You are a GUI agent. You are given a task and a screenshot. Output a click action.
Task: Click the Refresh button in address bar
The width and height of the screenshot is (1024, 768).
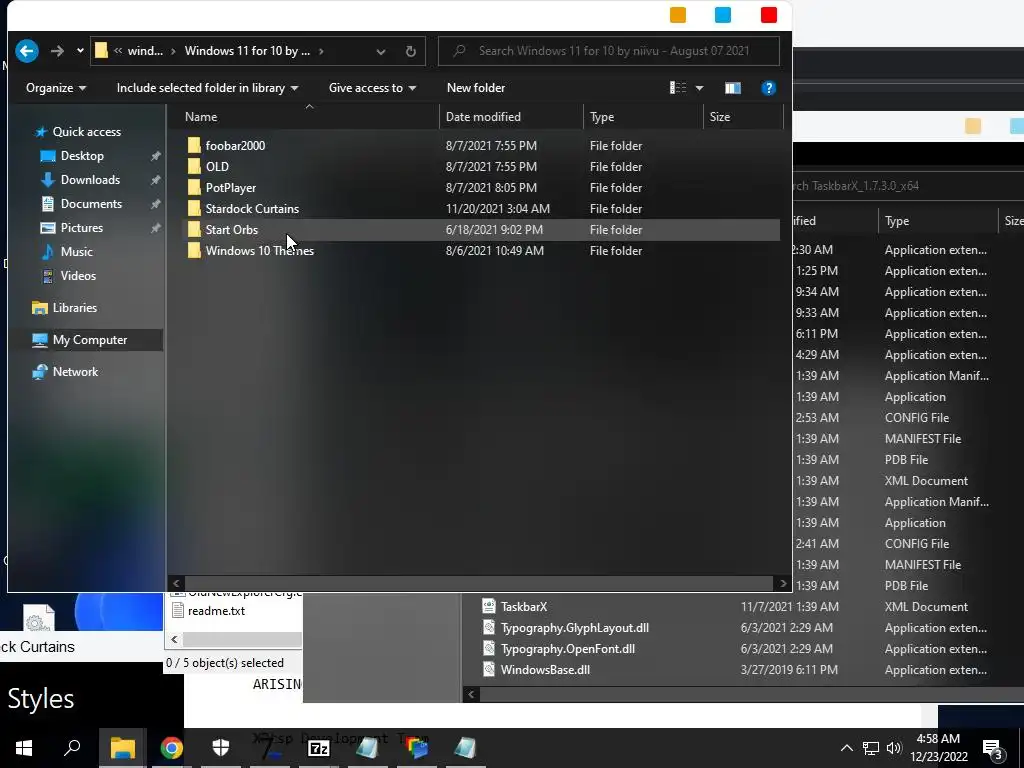pos(410,51)
